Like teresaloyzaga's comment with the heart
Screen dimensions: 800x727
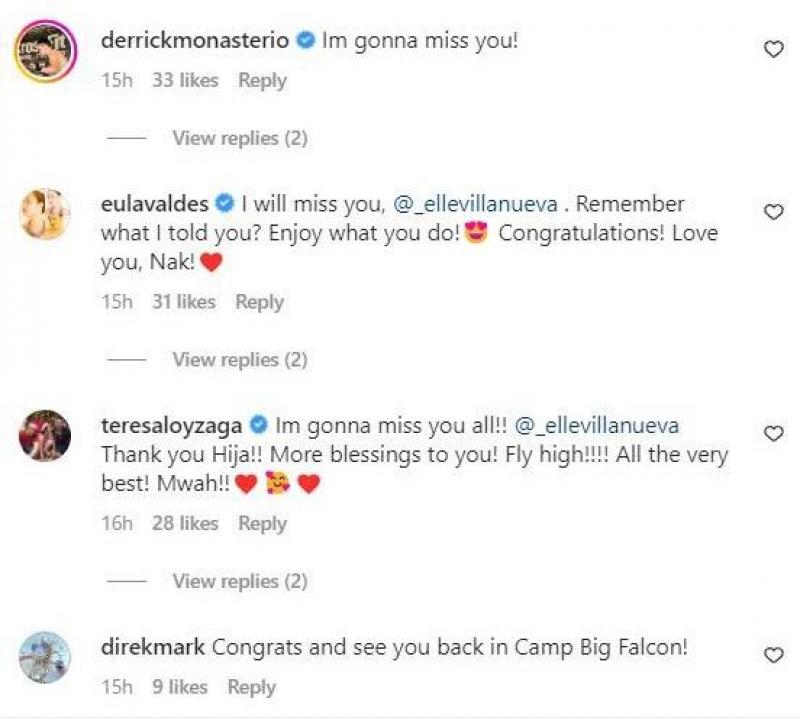(774, 433)
